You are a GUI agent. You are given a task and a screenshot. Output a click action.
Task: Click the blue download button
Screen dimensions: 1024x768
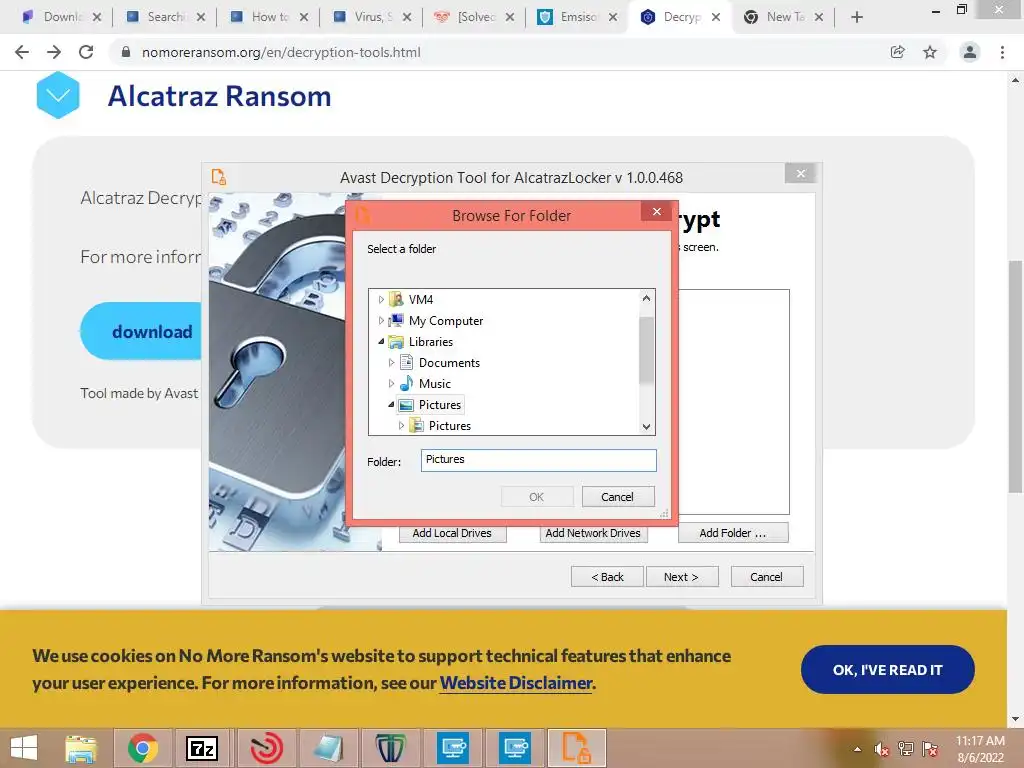tap(141, 331)
